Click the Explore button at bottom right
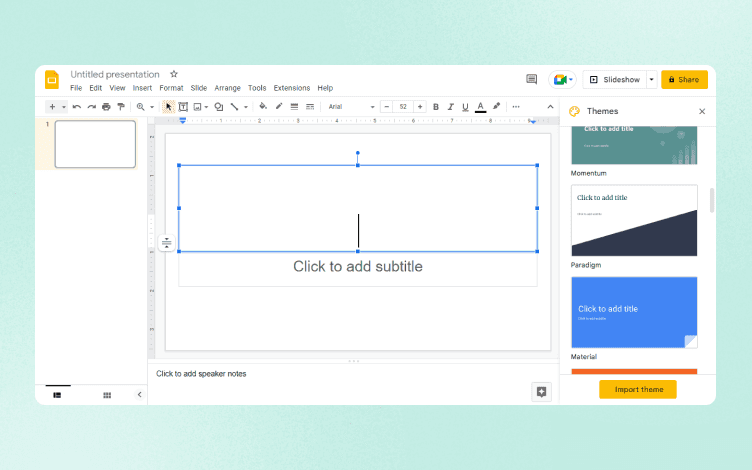Screen dimensions: 752x470 (x=541, y=392)
